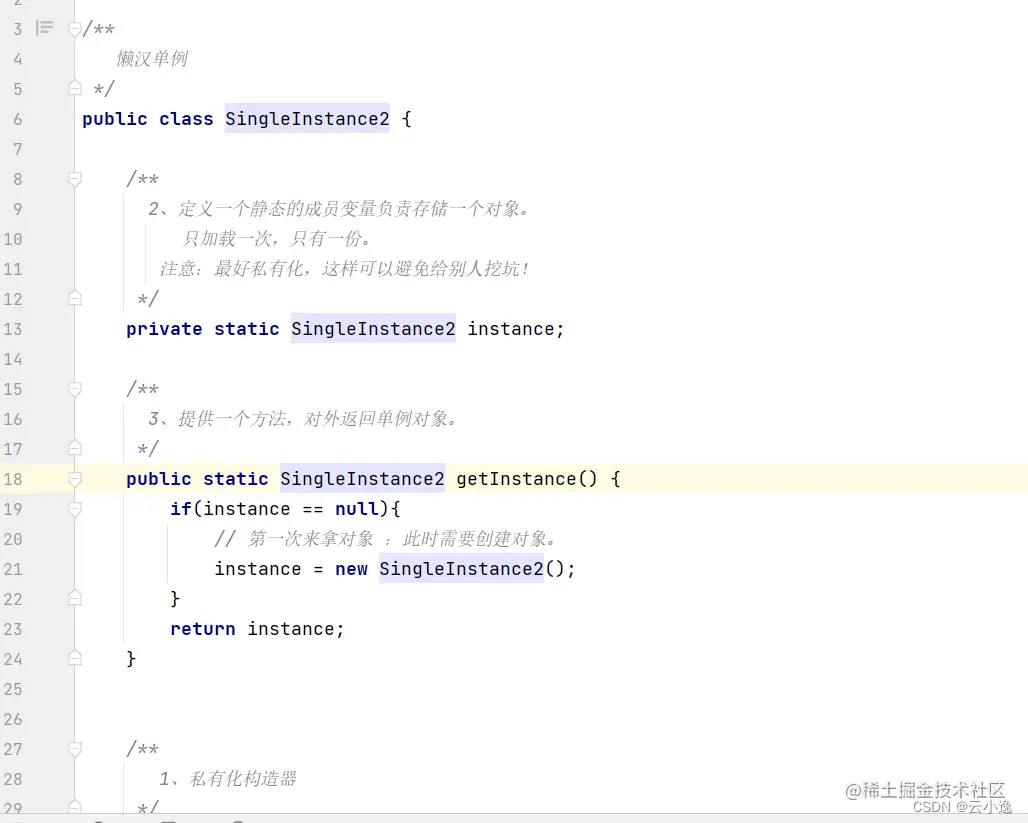
Task: Click the comment 3、提供一个方法，对外返回单例对象。
Action: [x=302, y=418]
